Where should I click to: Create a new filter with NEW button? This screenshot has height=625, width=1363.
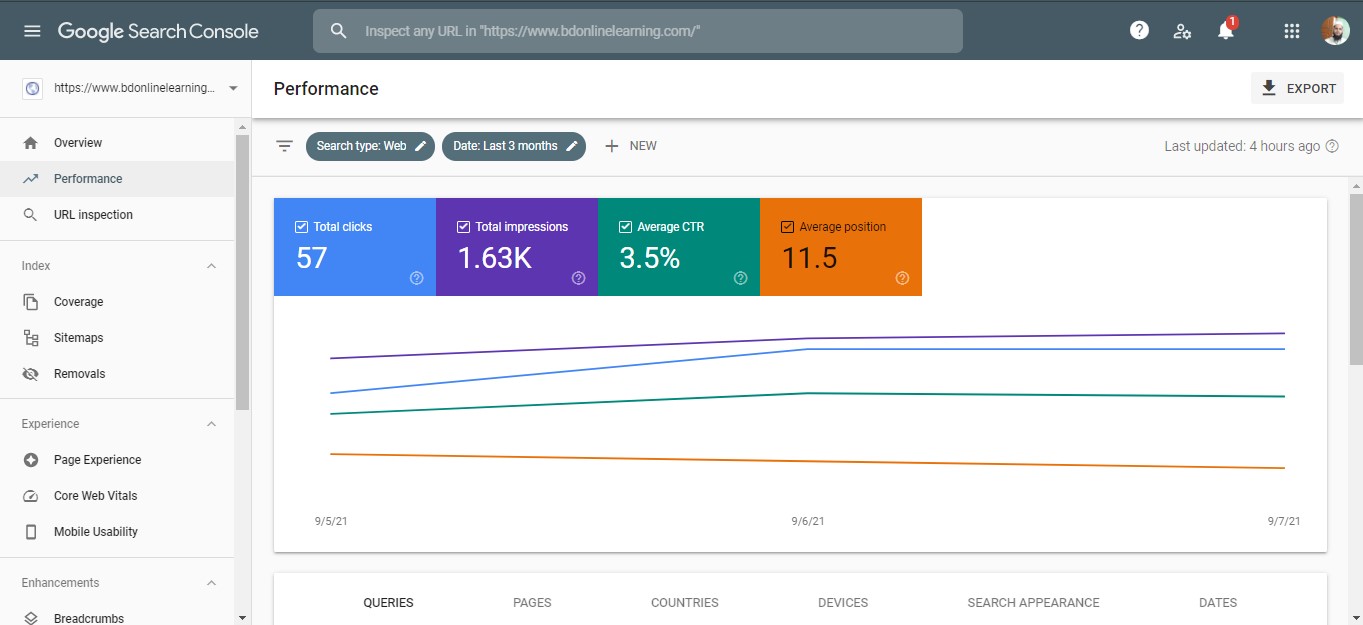tap(630, 145)
